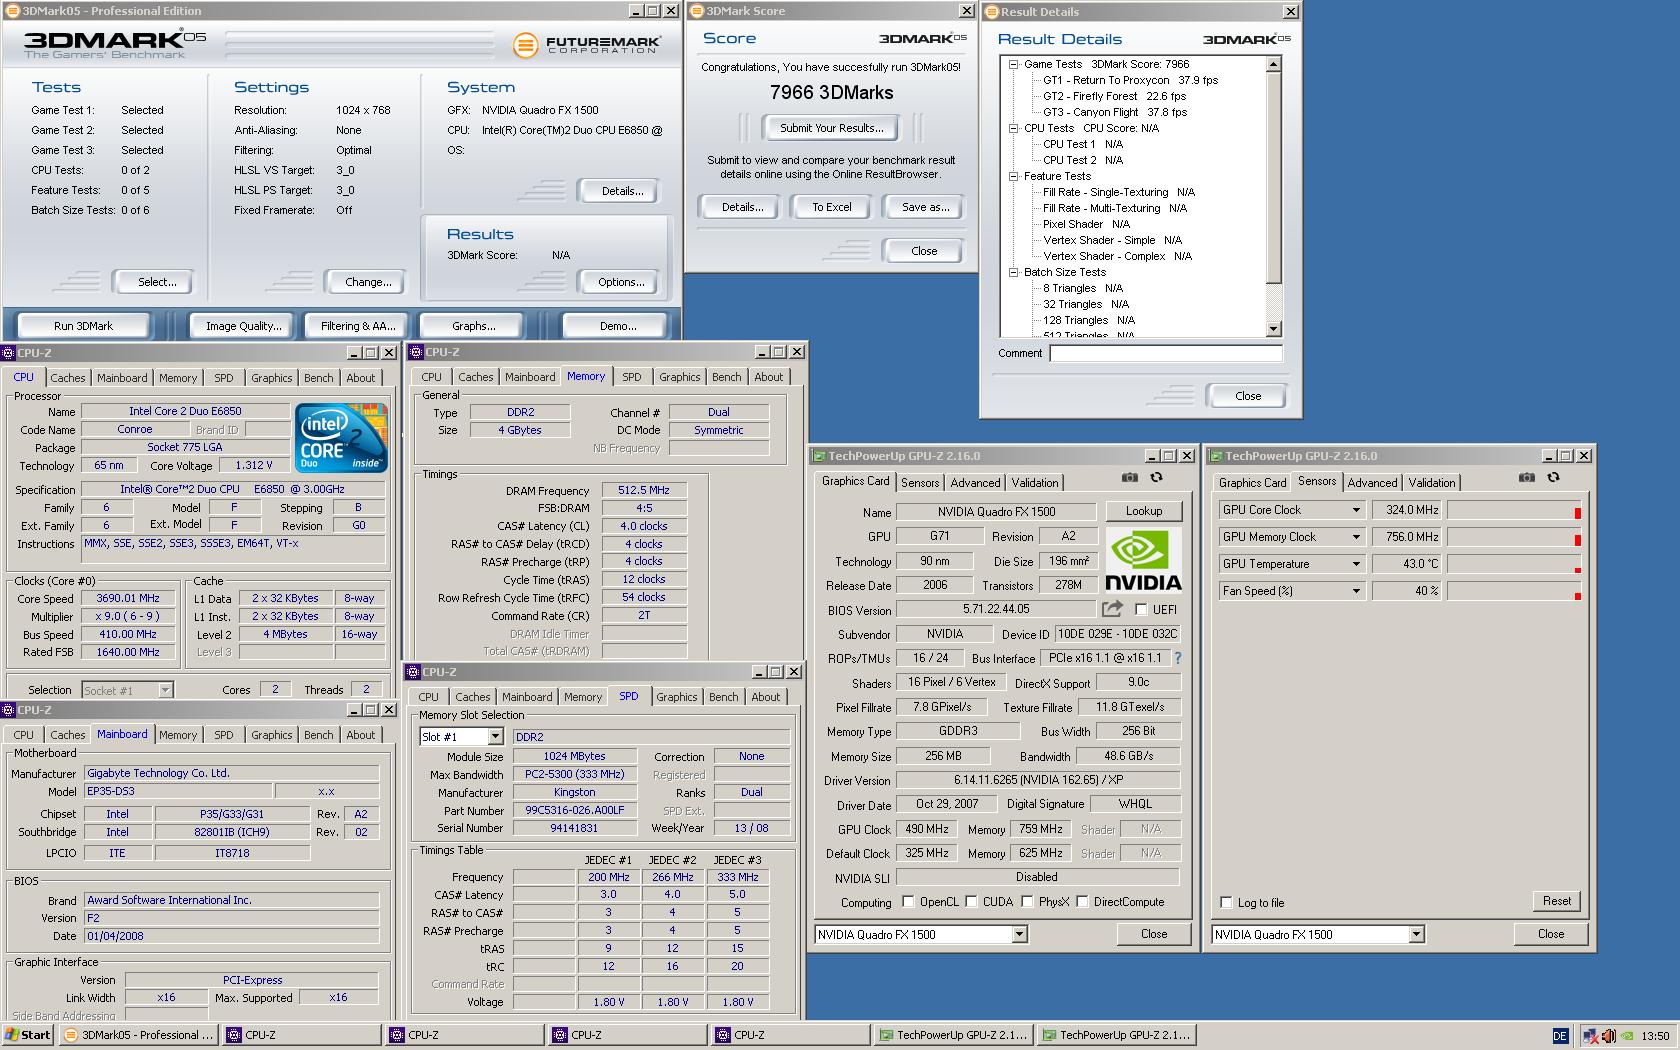The image size is (1680, 1050).
Task: Click the volume speaker tray icon
Action: [x=1608, y=1036]
